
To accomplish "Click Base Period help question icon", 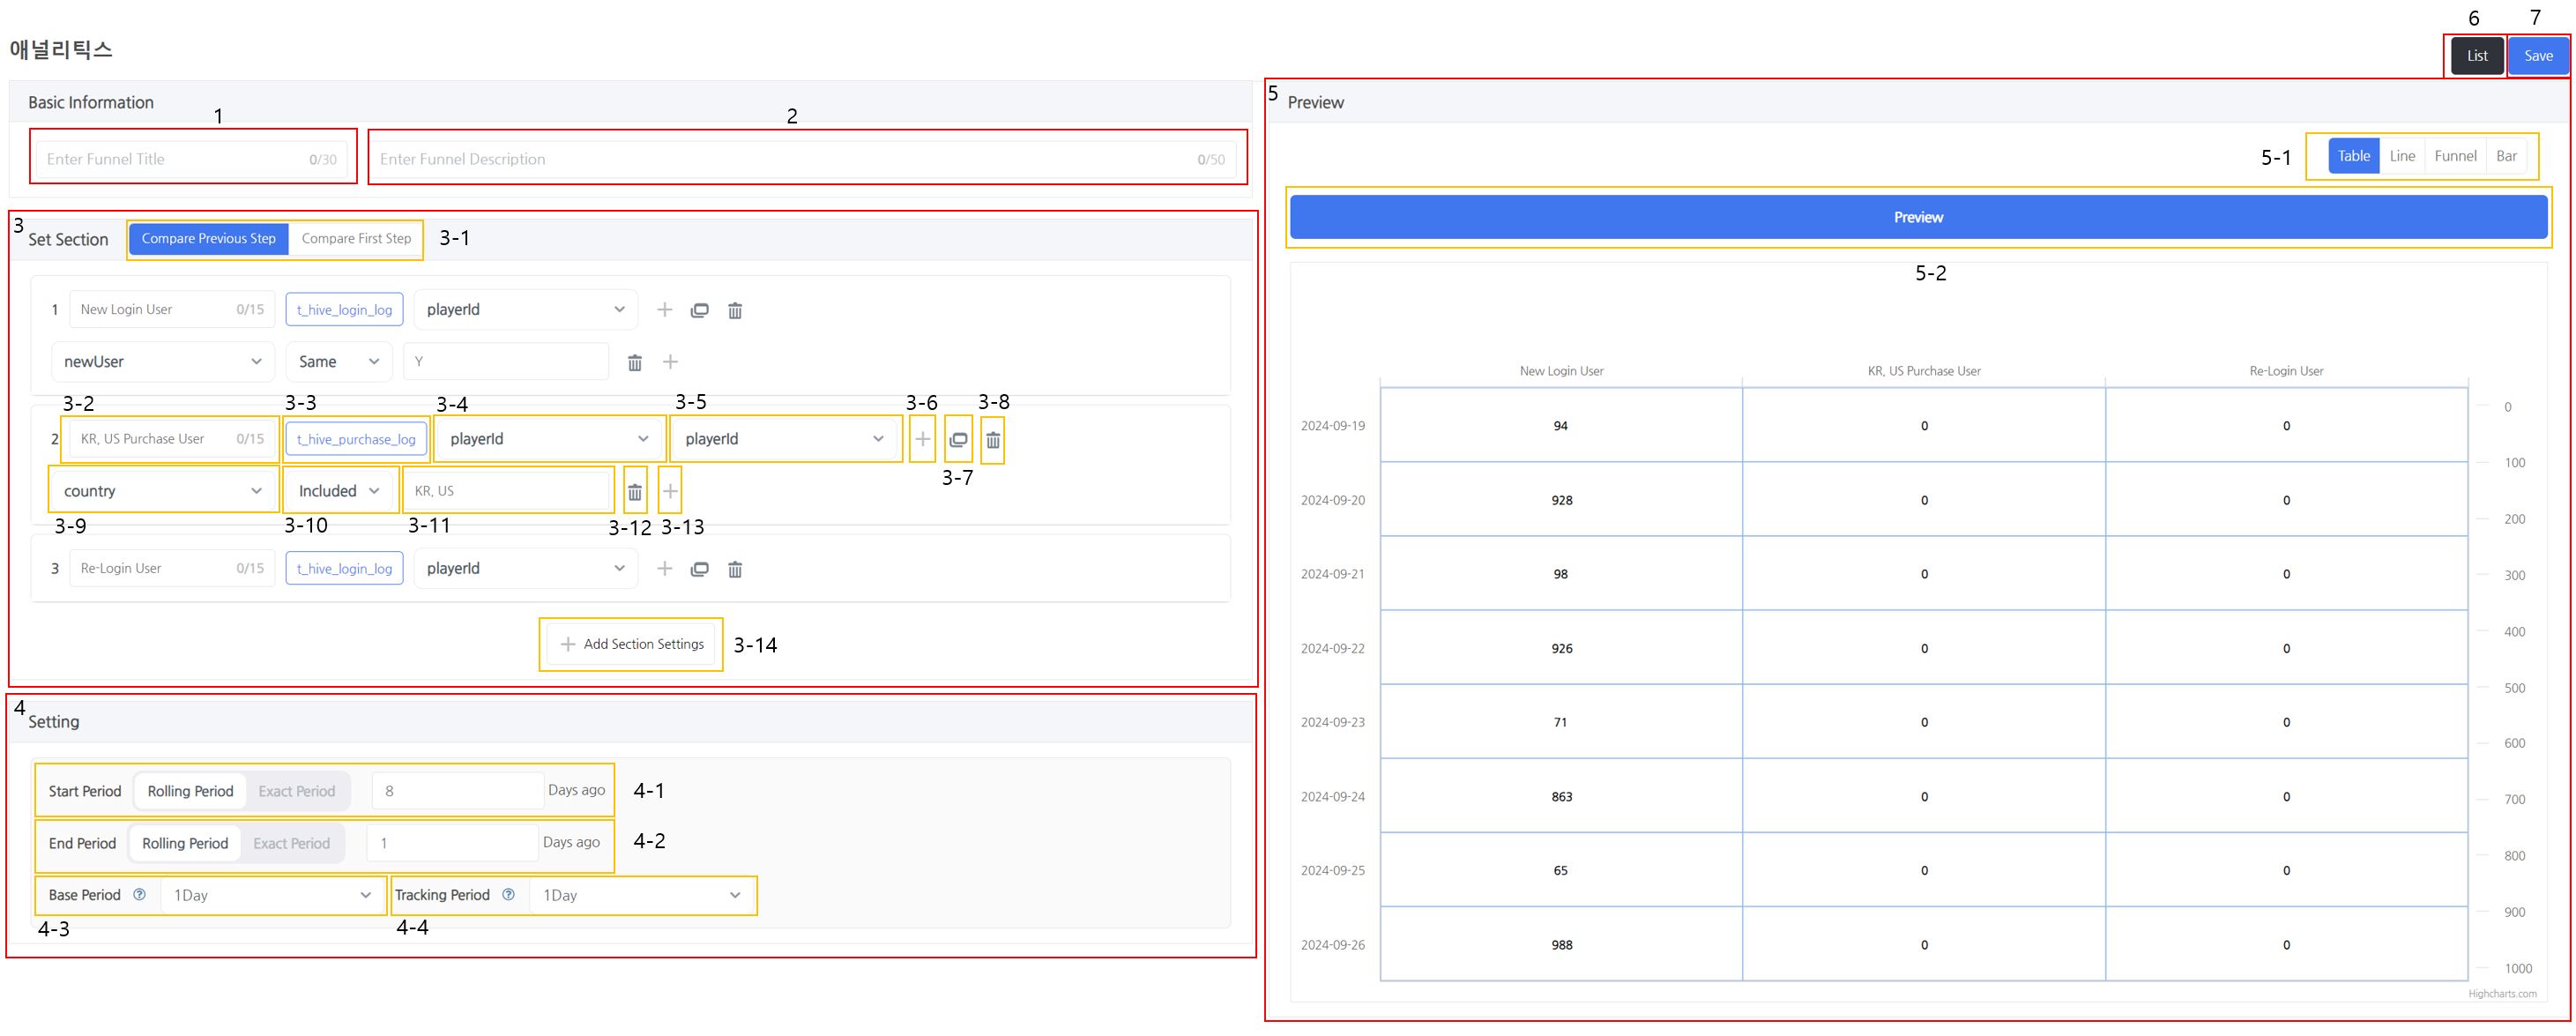I will (x=139, y=895).
